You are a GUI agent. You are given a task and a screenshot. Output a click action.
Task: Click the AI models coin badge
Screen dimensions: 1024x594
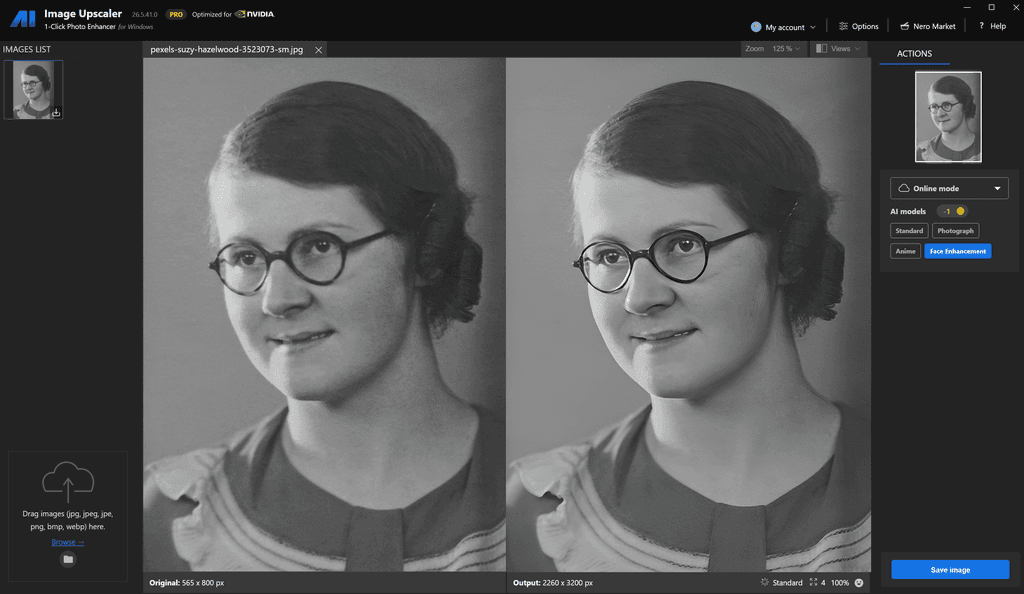(950, 211)
